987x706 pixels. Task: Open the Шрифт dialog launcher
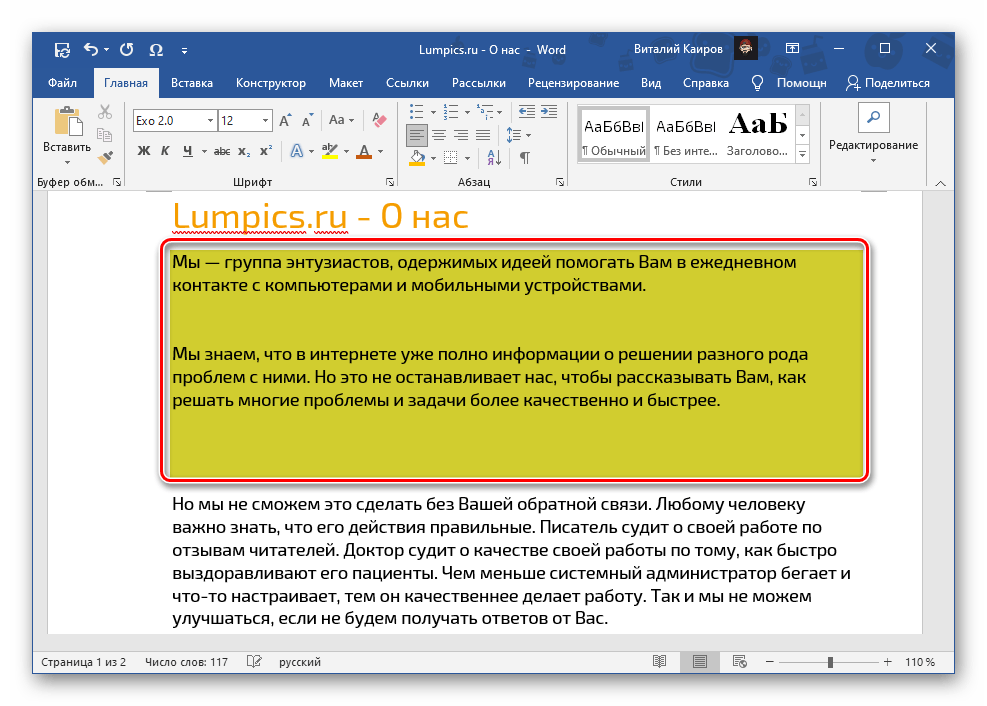pos(390,182)
